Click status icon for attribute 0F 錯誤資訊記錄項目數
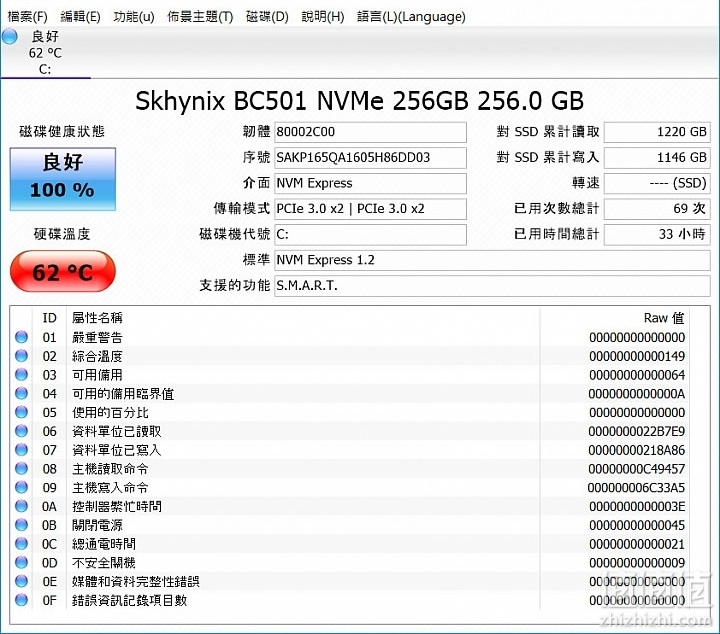 pyautogui.click(x=21, y=600)
